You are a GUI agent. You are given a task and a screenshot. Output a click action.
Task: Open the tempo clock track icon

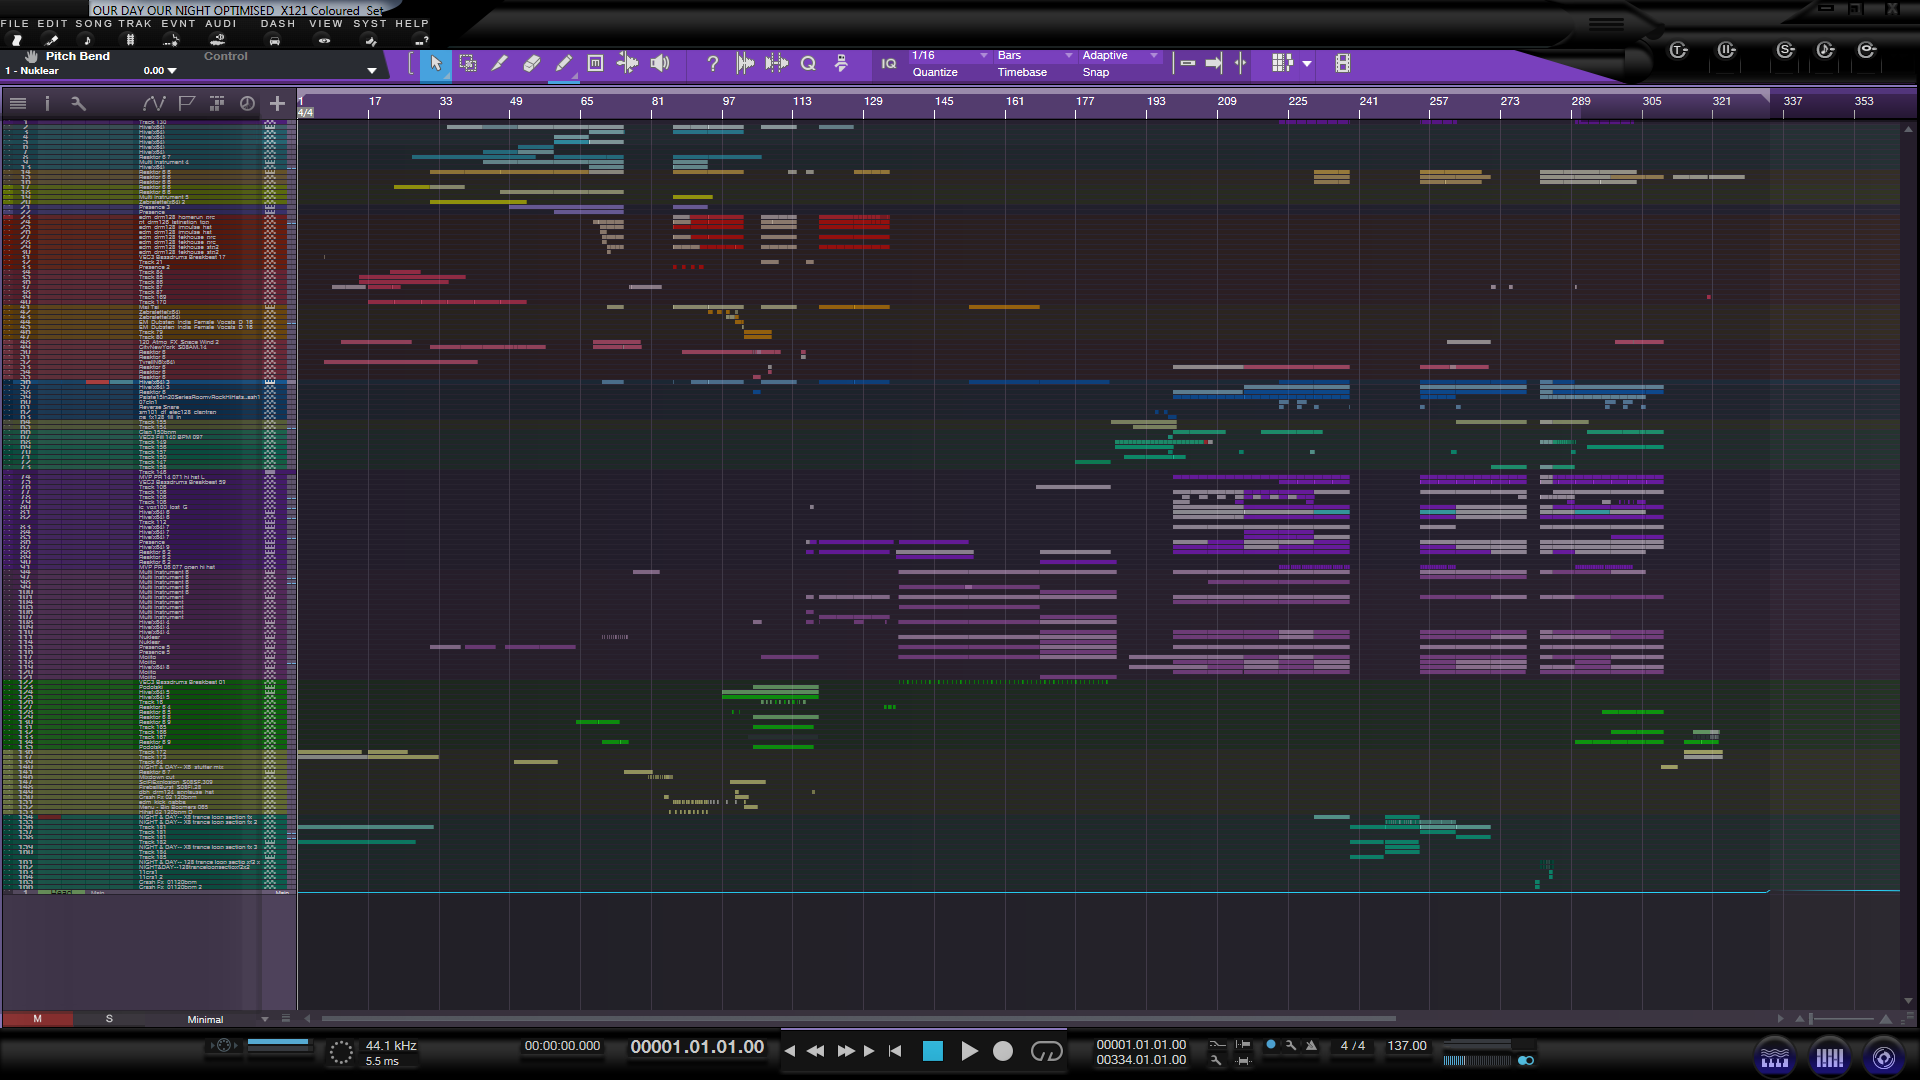pos(247,103)
